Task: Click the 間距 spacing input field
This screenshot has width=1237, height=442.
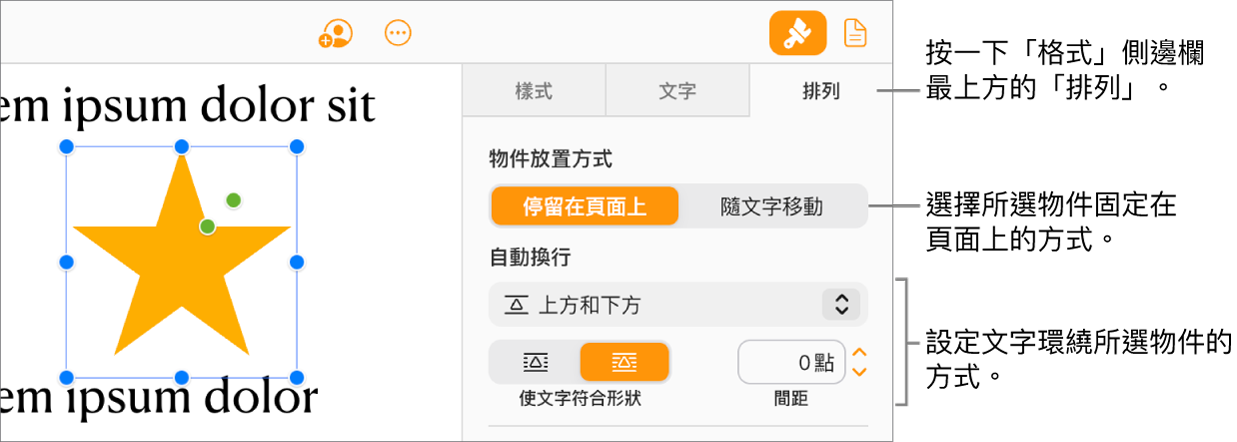Action: point(791,362)
